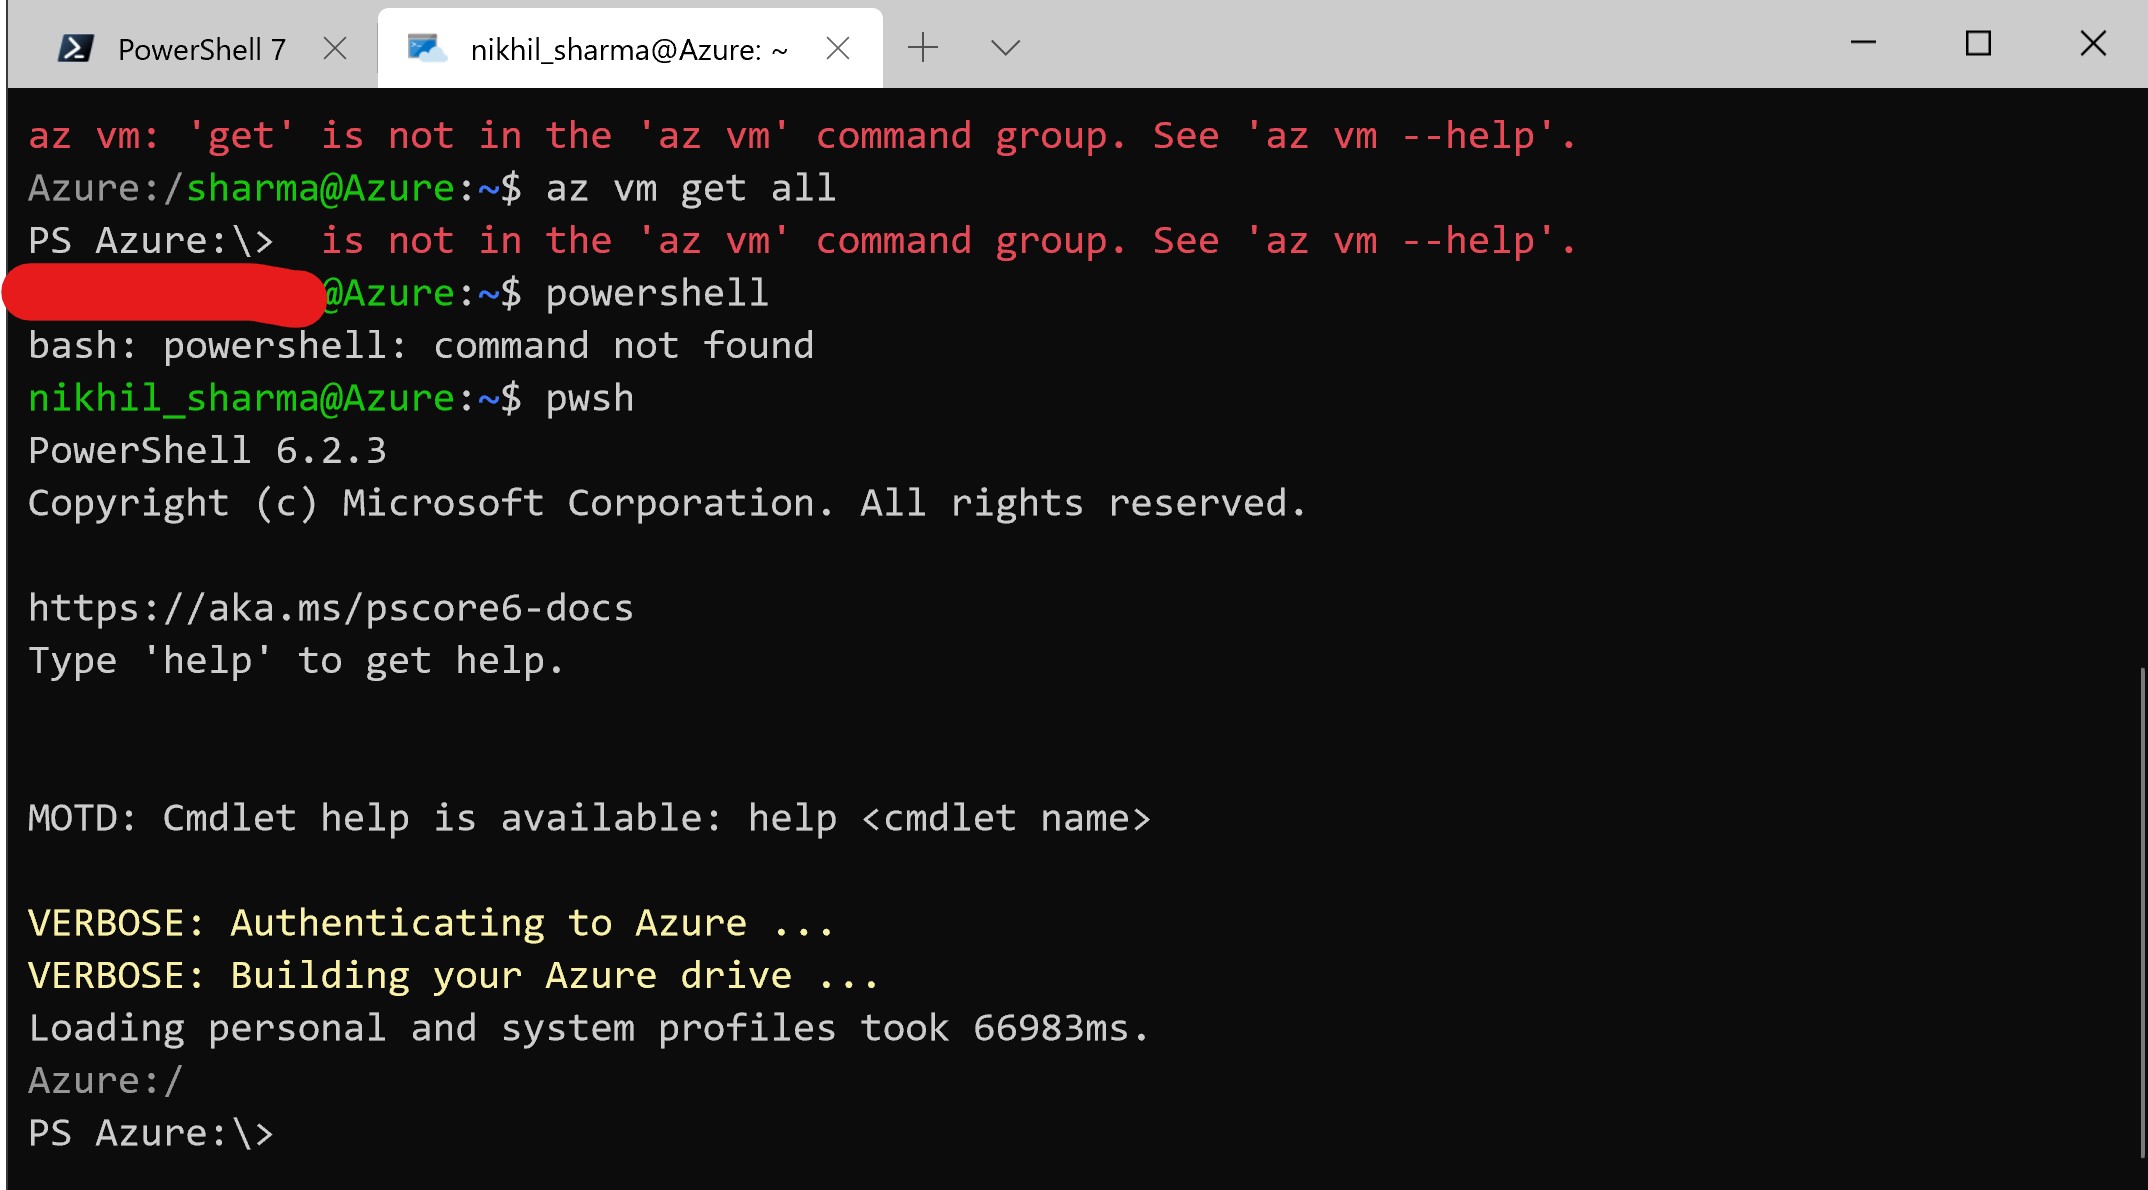Click the red 'az vm' error message line
Screen dimensions: 2148x1190
coord(800,135)
